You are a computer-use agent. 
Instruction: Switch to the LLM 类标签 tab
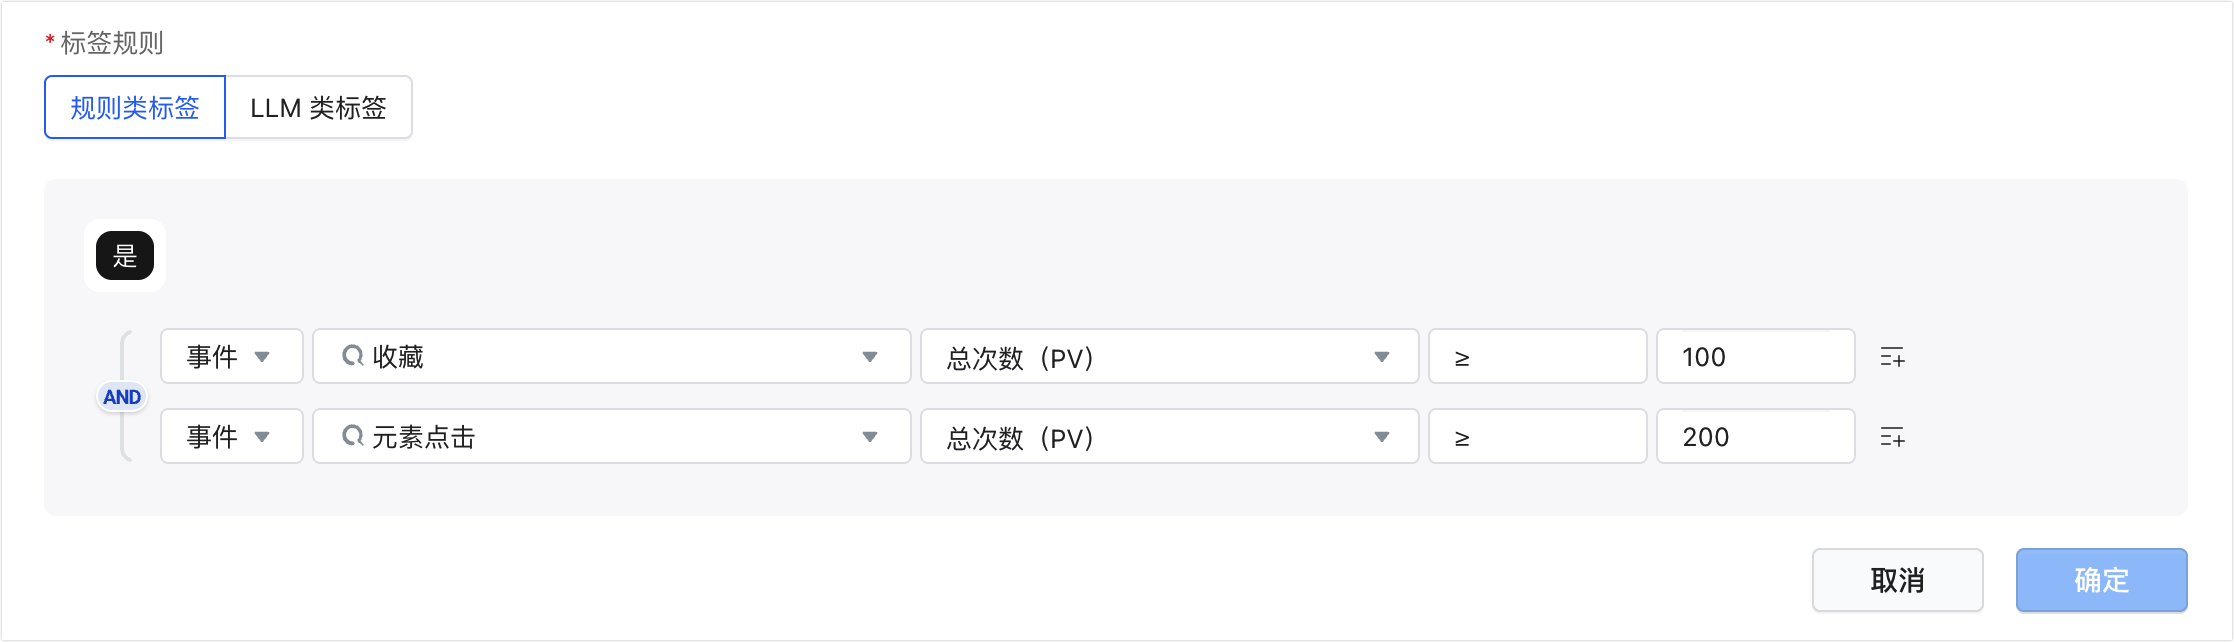coord(318,108)
